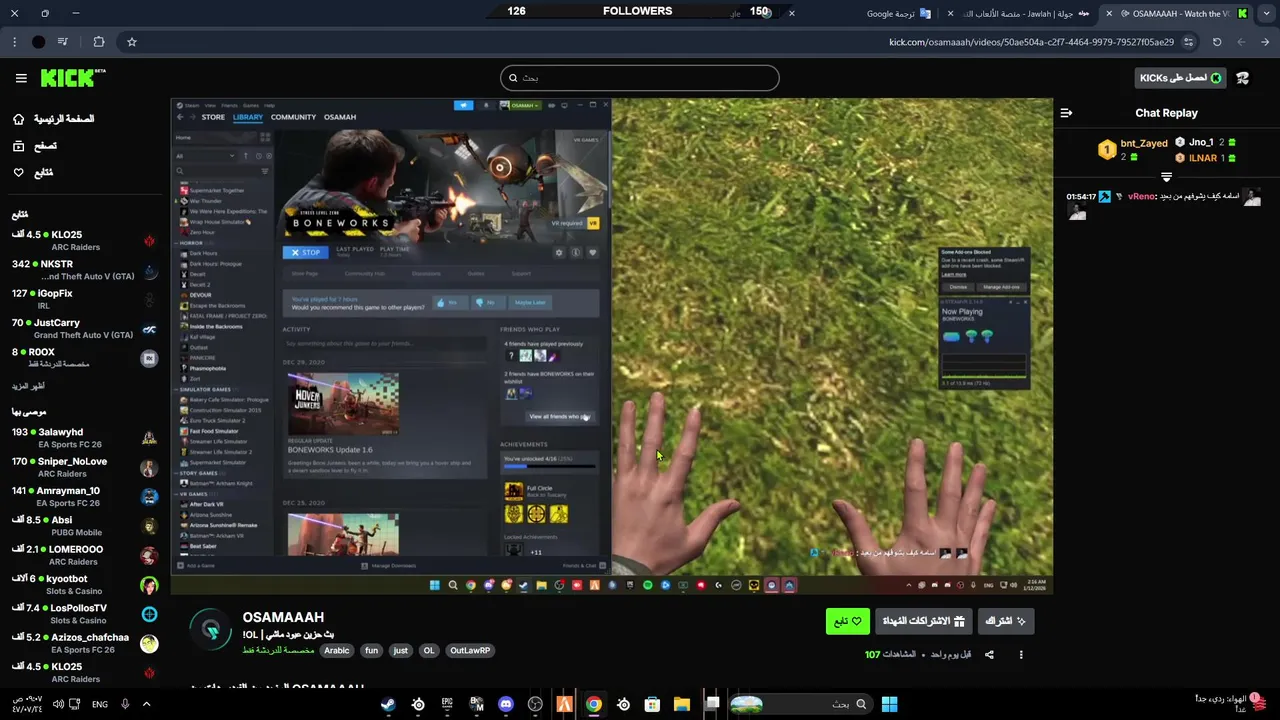The height and width of the screenshot is (720, 1280).
Task: Open Windows Start menu
Action: point(889,705)
